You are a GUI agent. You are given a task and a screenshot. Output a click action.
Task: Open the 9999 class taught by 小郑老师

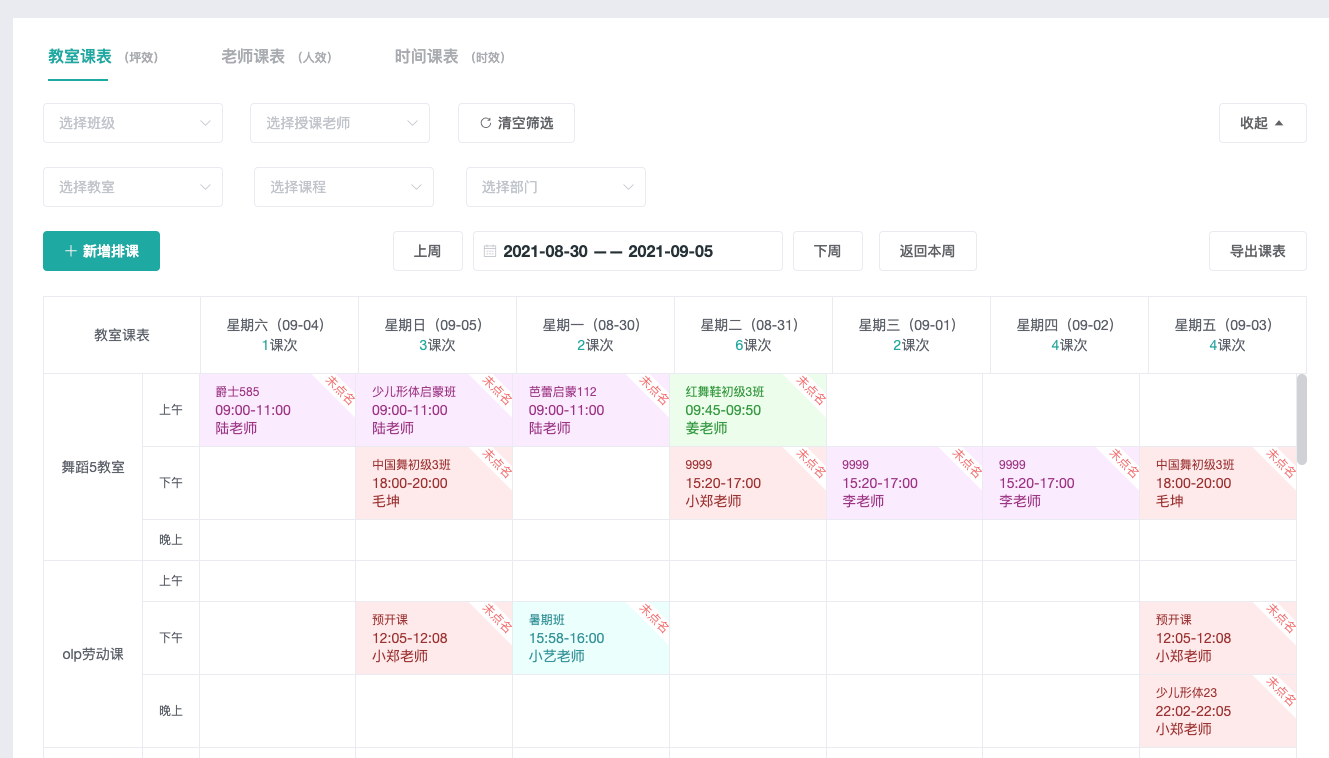[748, 483]
